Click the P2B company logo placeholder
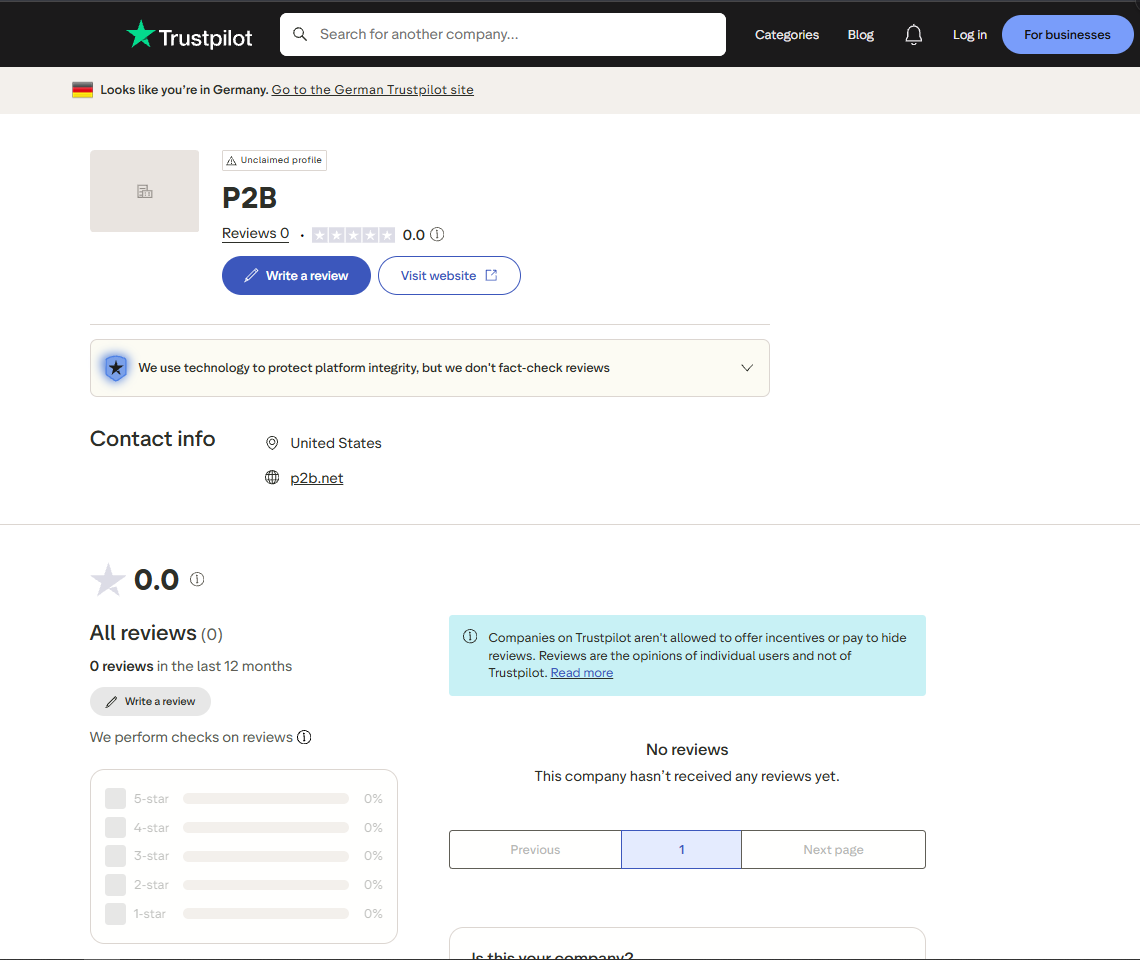 tap(144, 191)
